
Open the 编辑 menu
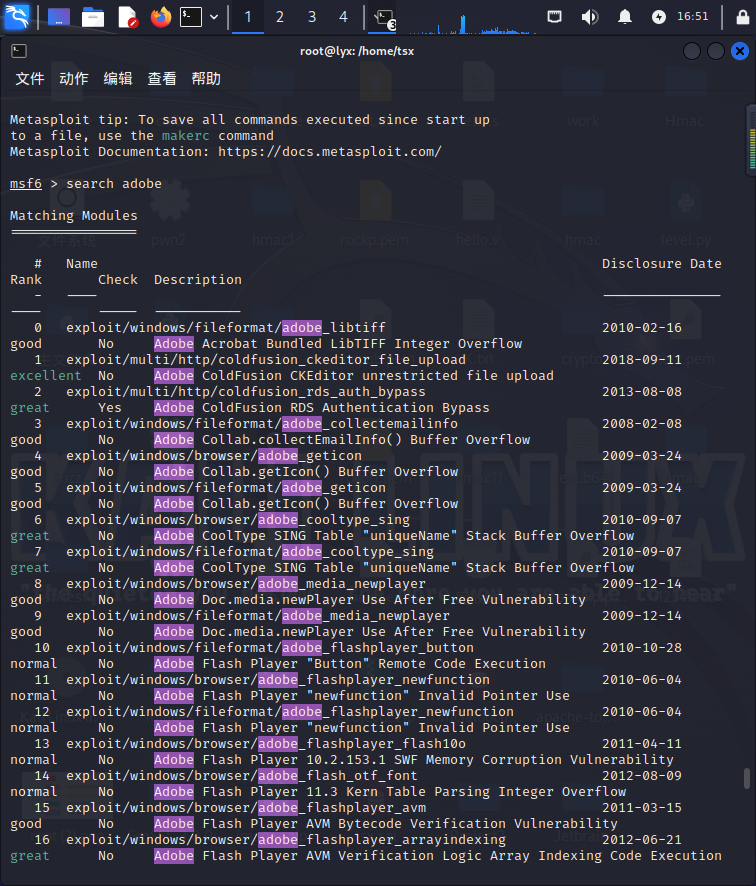[118, 79]
